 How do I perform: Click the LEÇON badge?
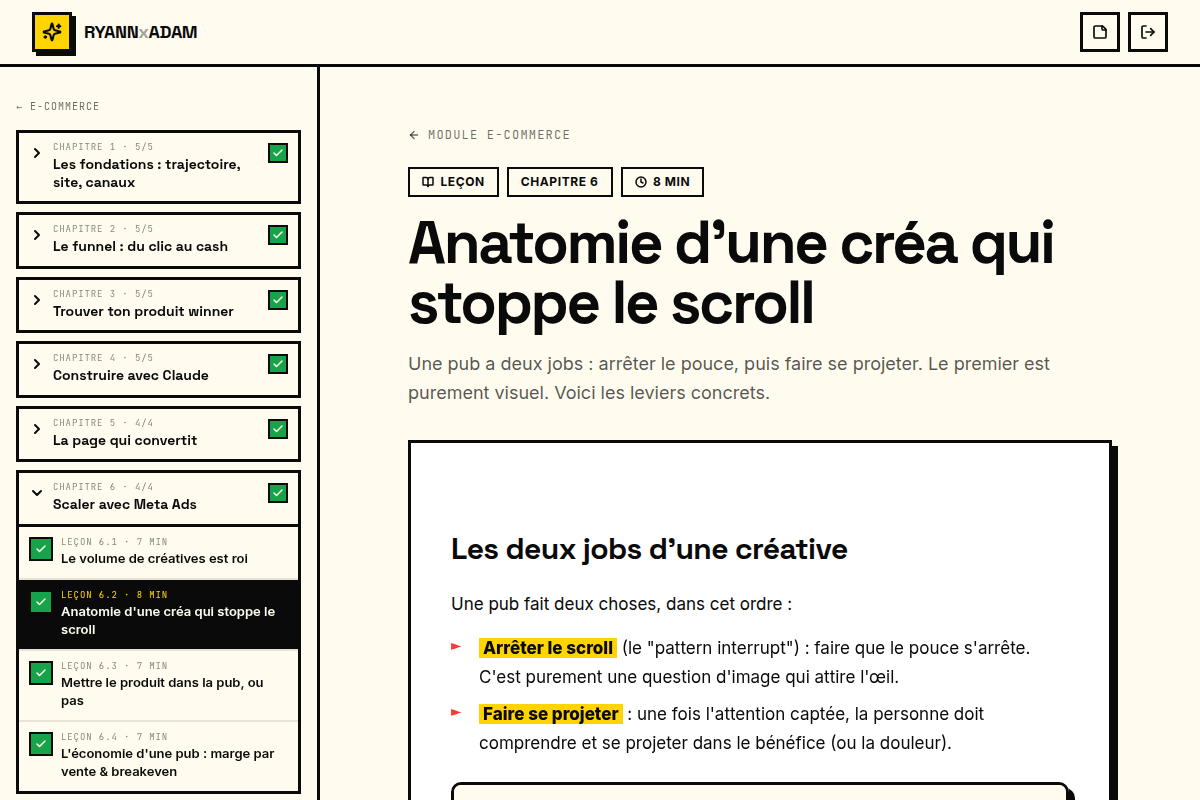point(453,182)
